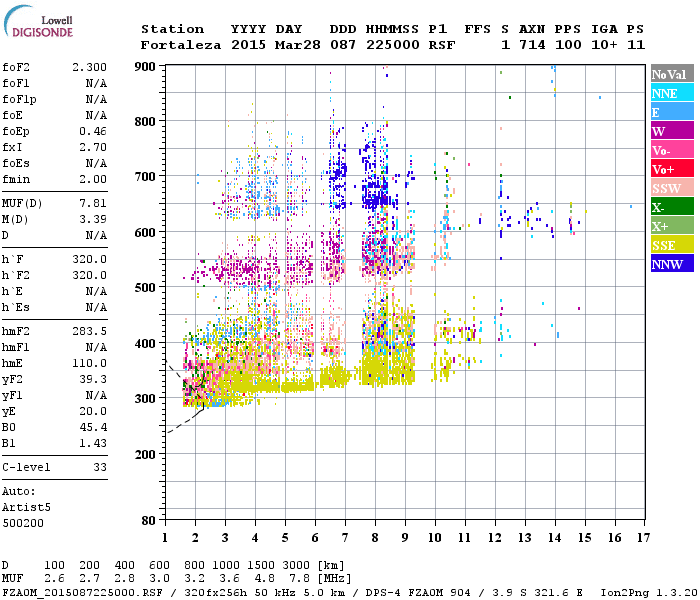Click the B1 value 1.43
This screenshot has width=700, height=600.
[x=93, y=443]
